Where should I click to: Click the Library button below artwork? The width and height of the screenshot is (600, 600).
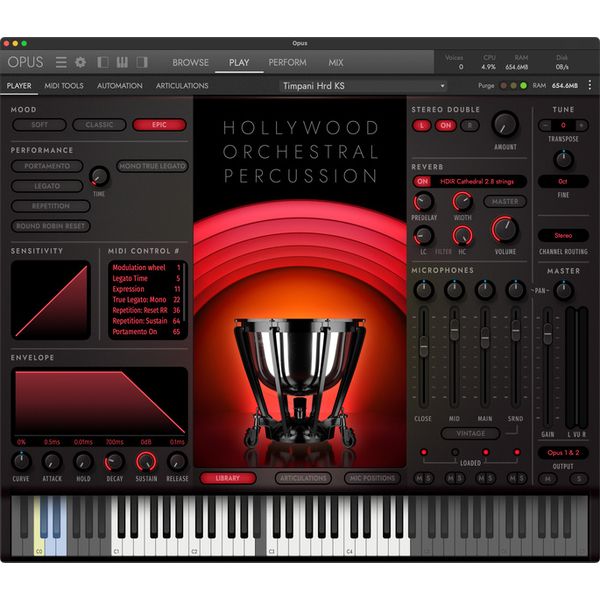[228, 478]
